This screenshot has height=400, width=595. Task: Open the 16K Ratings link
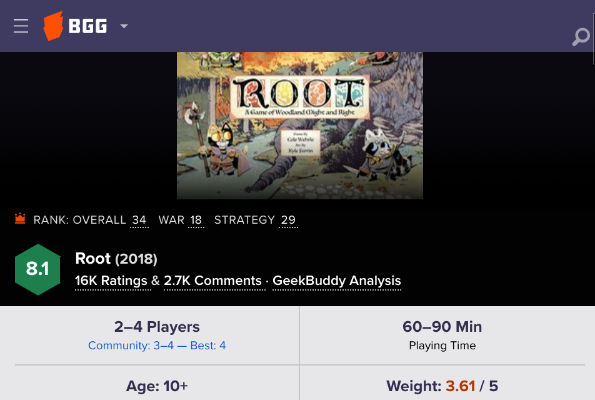tap(111, 281)
